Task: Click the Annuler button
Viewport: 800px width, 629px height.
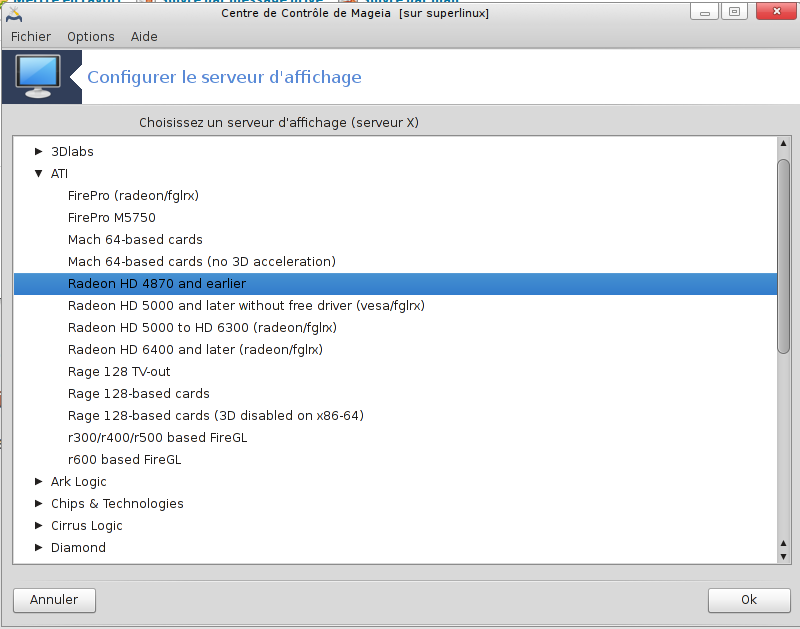Action: [54, 600]
